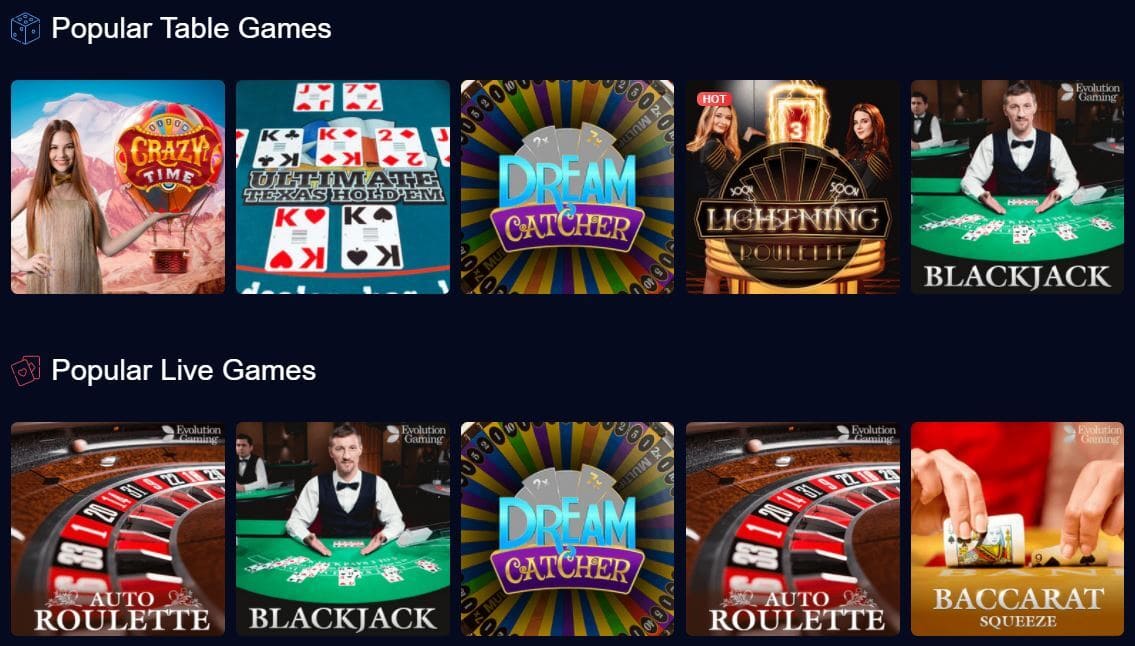Open Dream Catcher in Popular Table Games
The image size is (1135, 646).
tap(568, 187)
